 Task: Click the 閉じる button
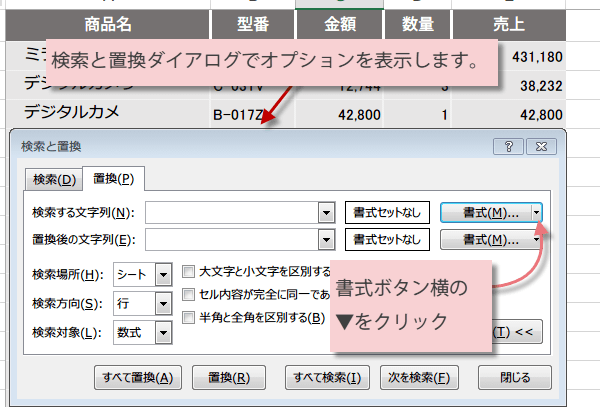(515, 378)
